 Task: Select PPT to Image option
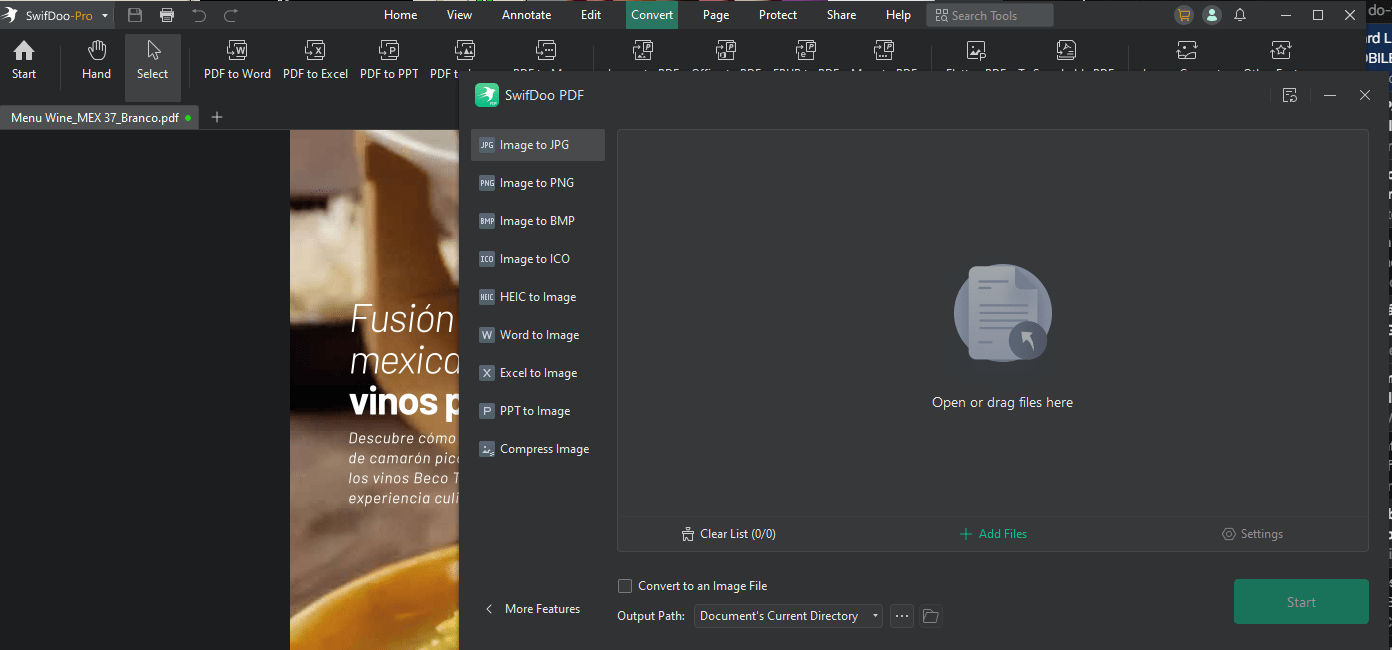pos(538,411)
